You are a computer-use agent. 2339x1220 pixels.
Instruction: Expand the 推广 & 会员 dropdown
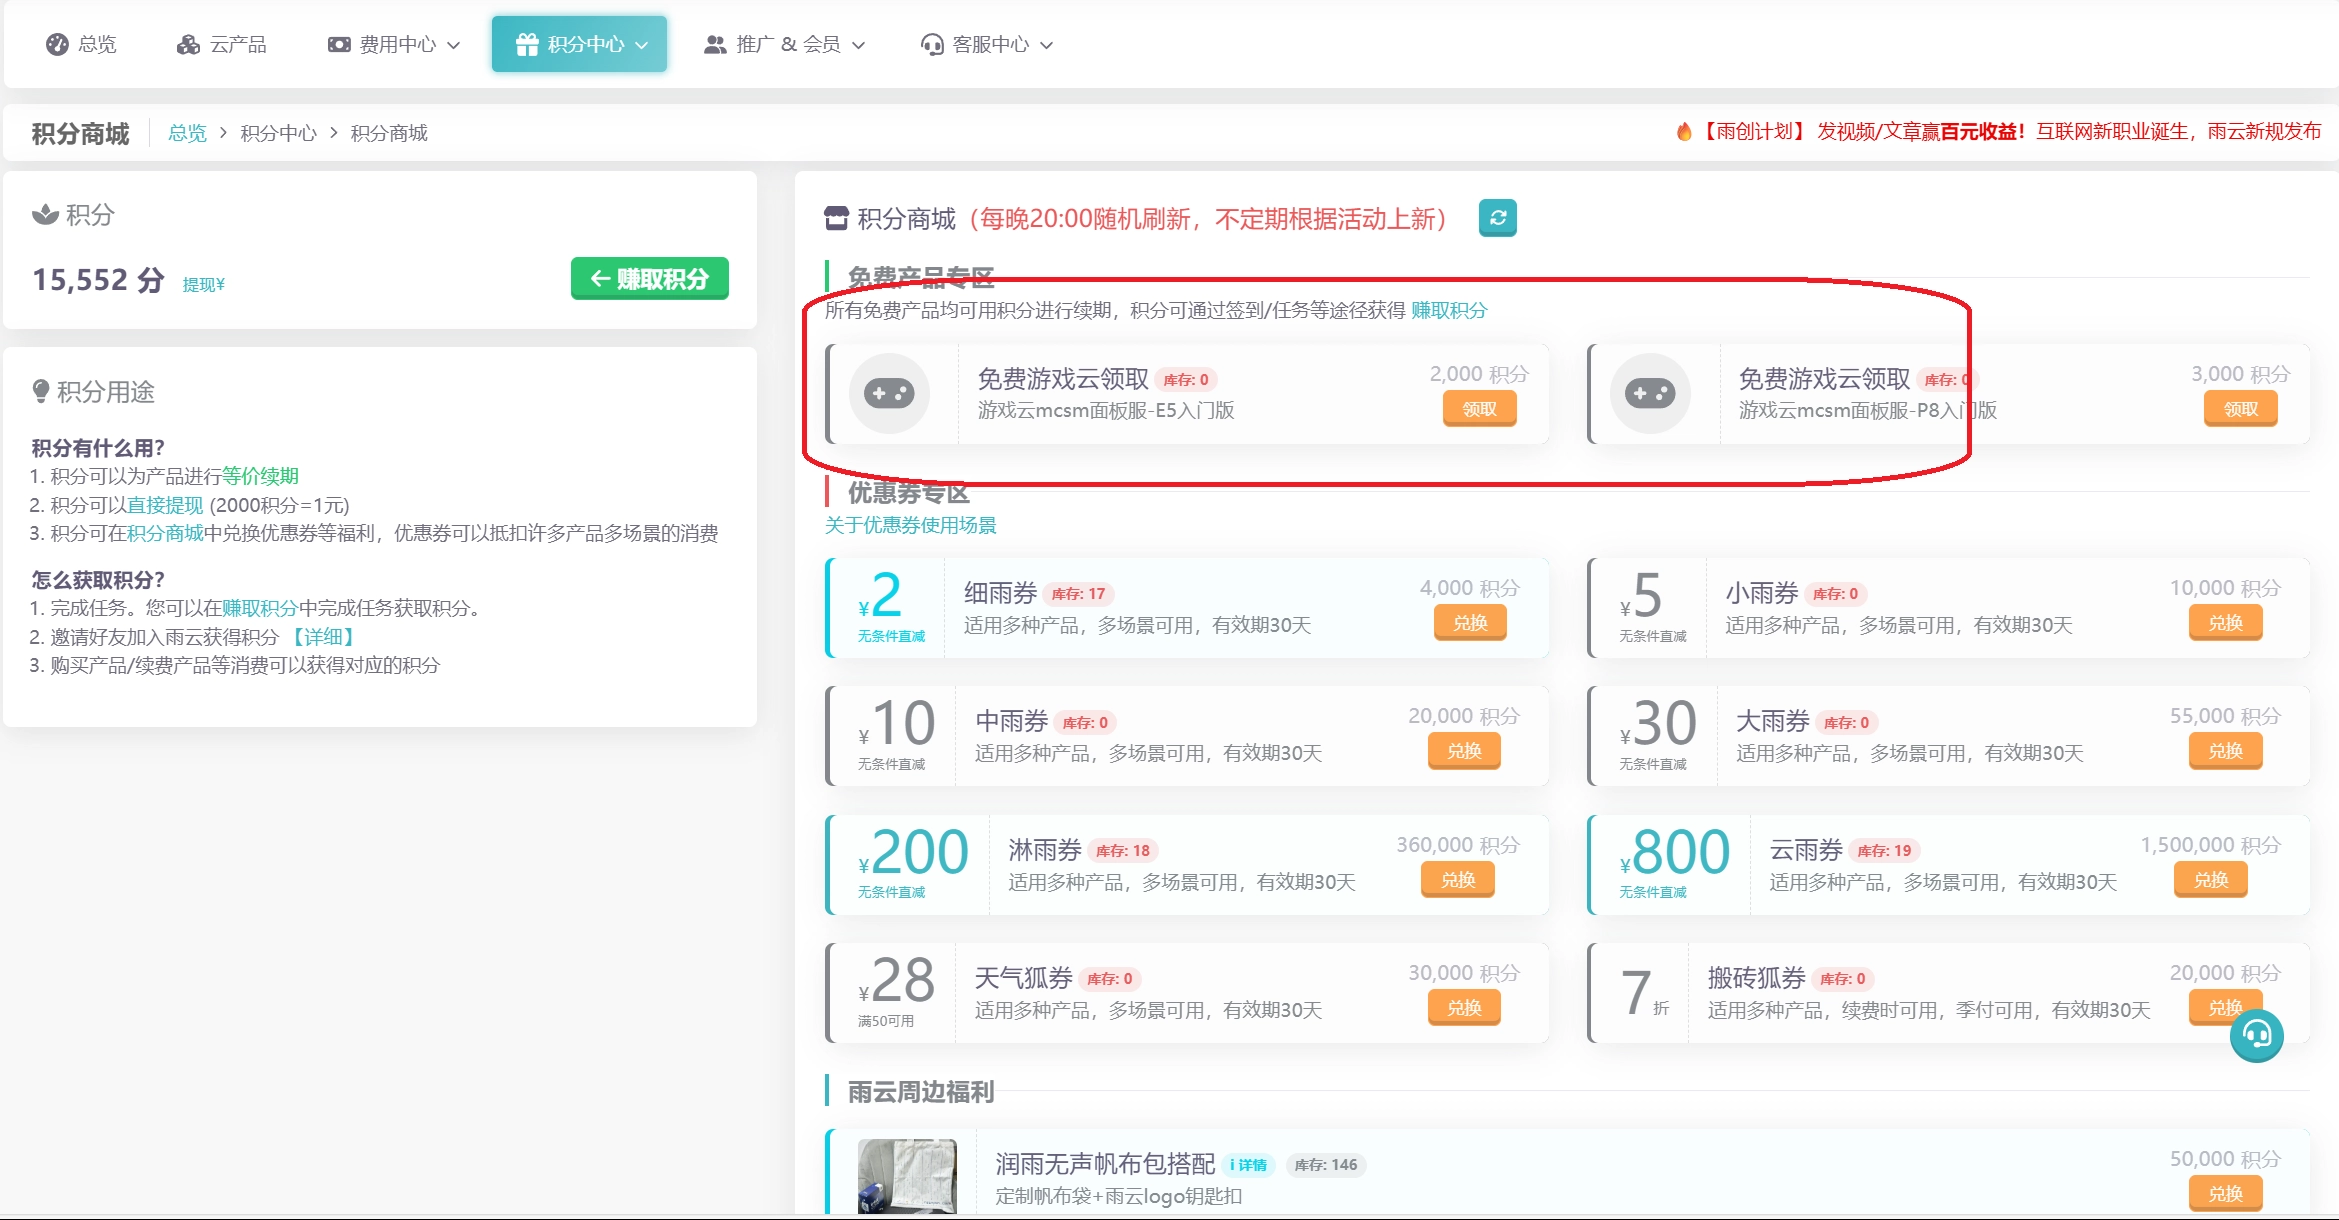(785, 44)
